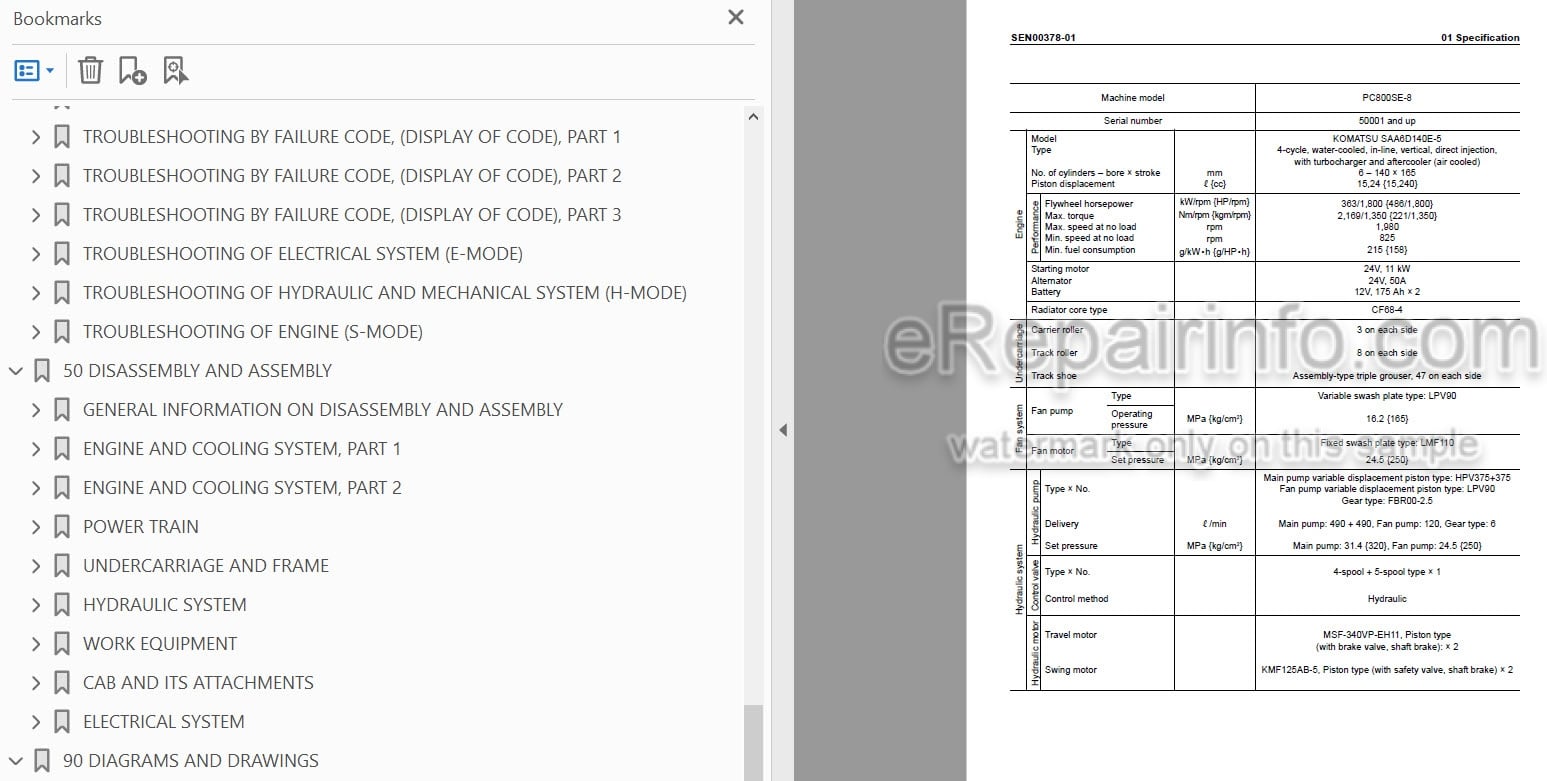
Task: Go to TROUBLESHOOTING OF ENGINE (S-MODE)
Action: pyautogui.click(x=253, y=332)
